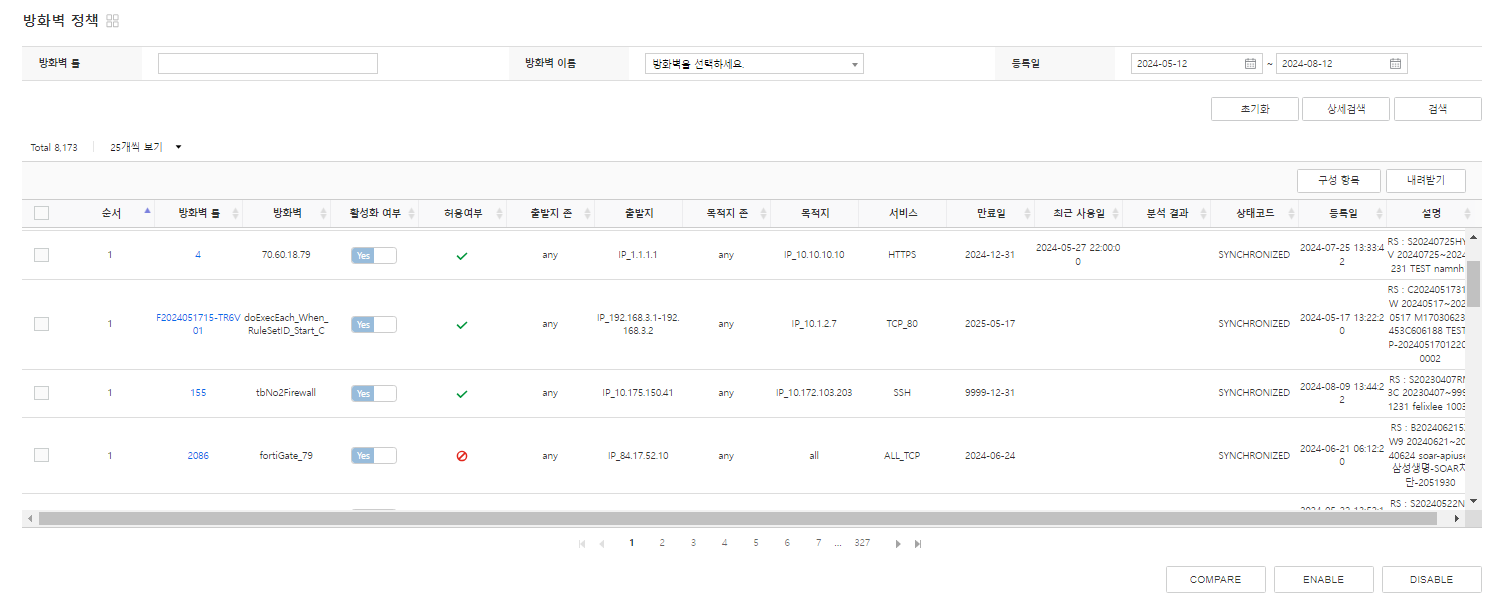
Task: Sort by 목적지 존 column sort icon
Action: pyautogui.click(x=762, y=213)
